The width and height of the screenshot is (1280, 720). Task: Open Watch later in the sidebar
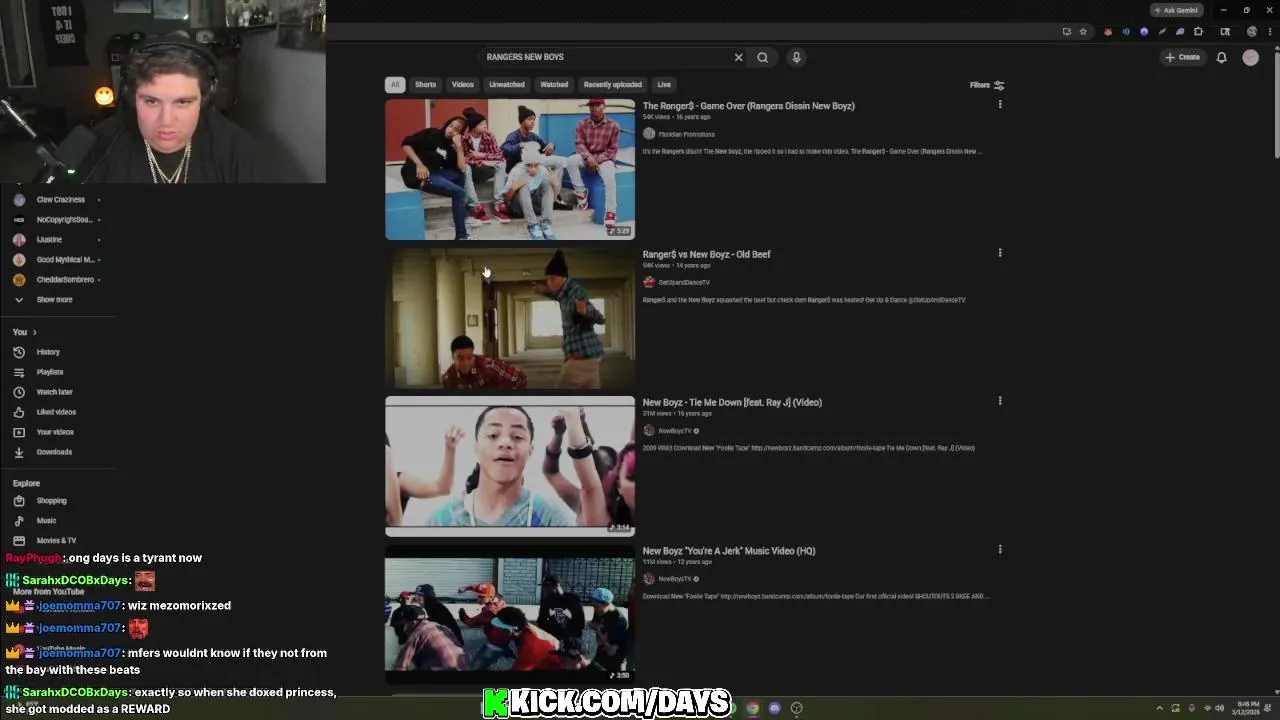[x=54, y=392]
